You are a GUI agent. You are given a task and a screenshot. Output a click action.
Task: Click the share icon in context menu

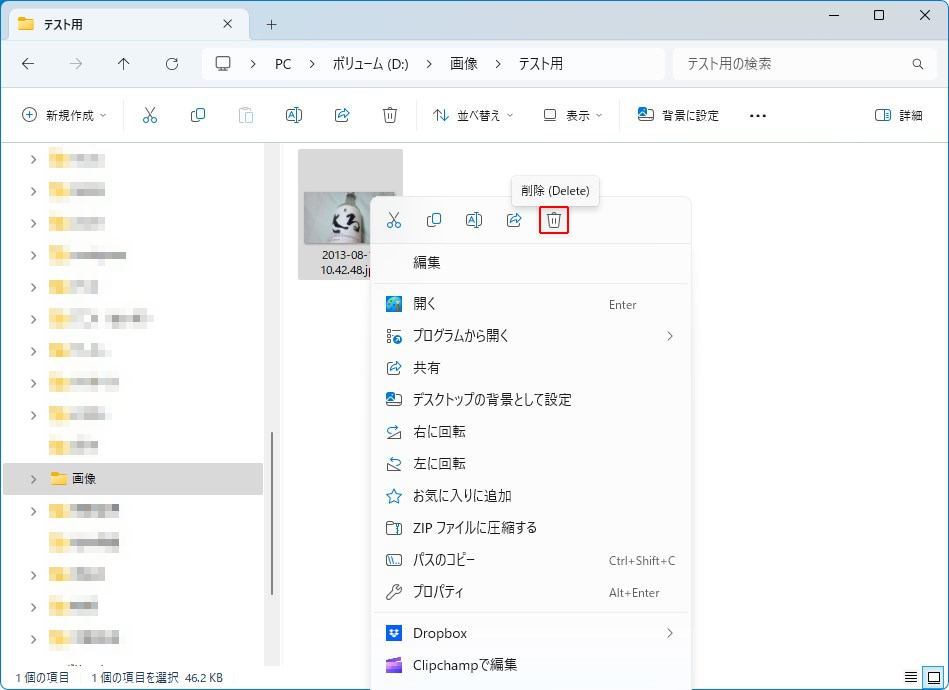(x=514, y=220)
